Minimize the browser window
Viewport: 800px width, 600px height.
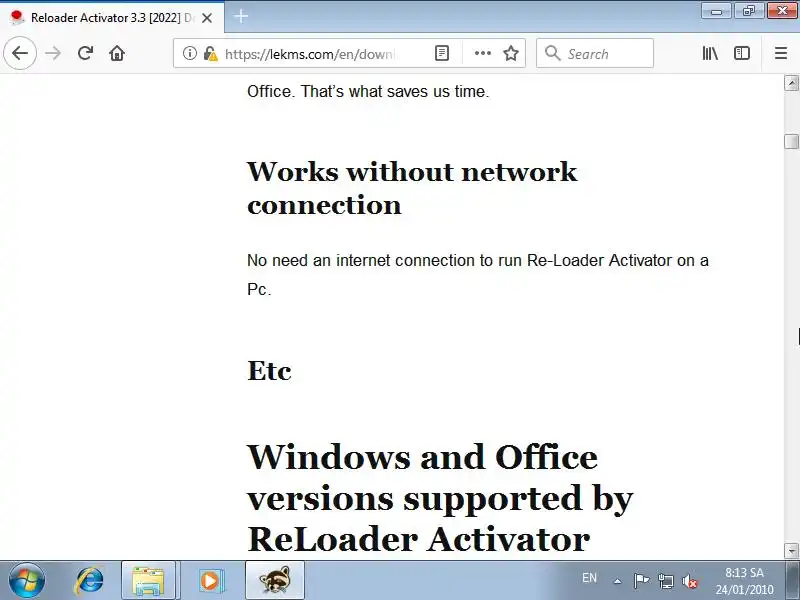tap(717, 11)
